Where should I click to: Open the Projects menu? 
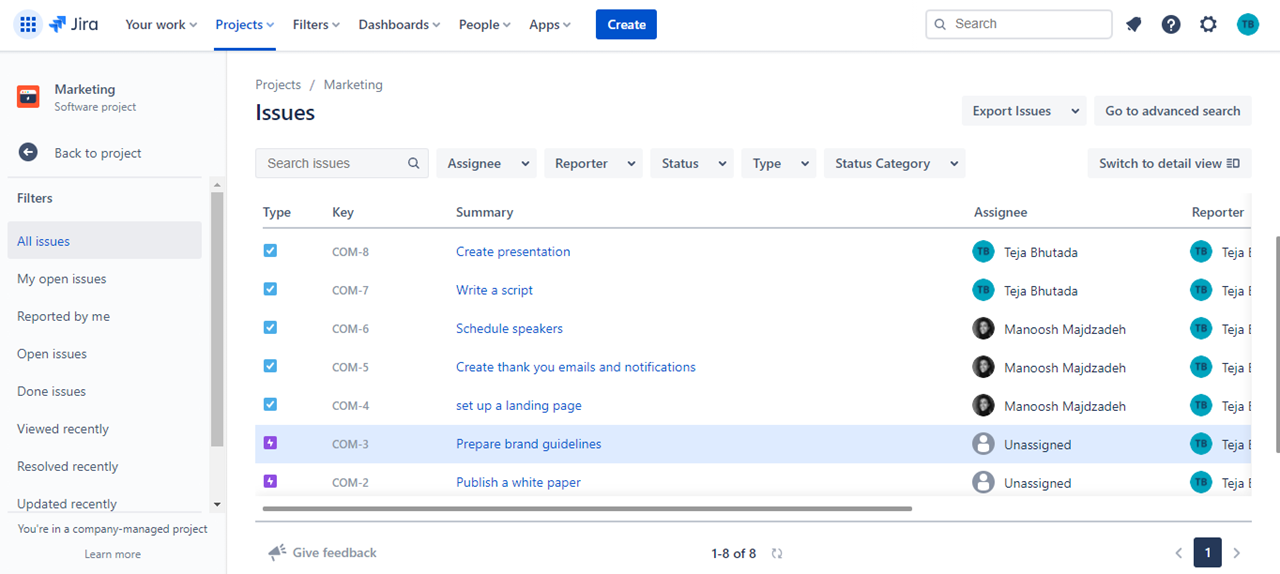(245, 24)
